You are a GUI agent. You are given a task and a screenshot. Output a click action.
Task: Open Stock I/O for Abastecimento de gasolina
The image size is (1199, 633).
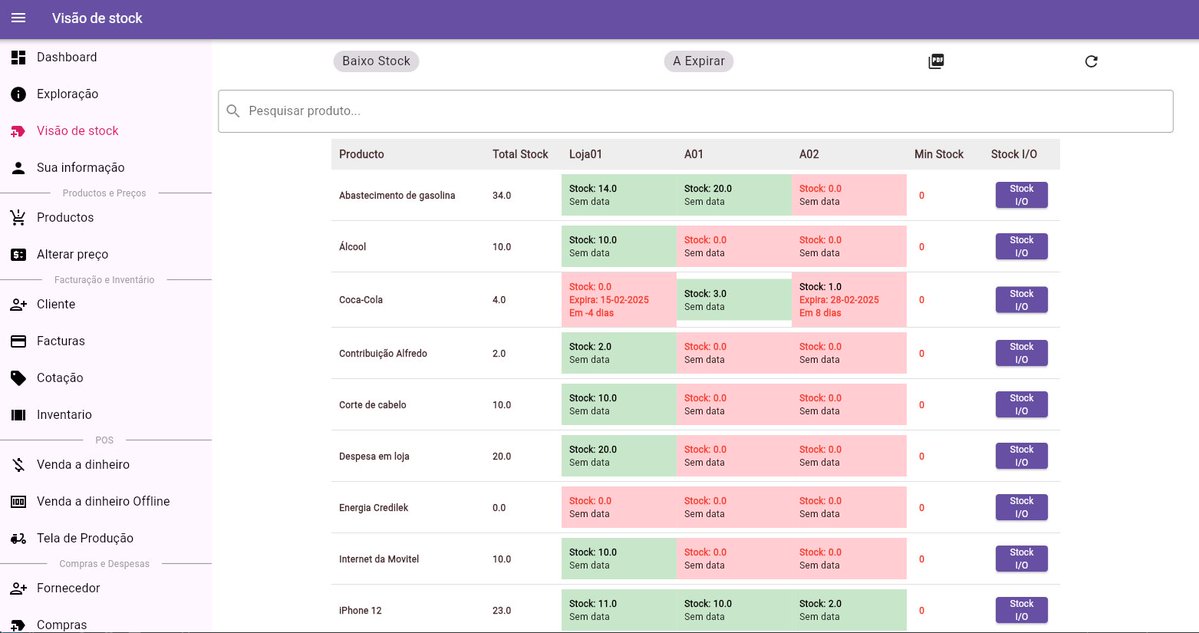(1022, 195)
